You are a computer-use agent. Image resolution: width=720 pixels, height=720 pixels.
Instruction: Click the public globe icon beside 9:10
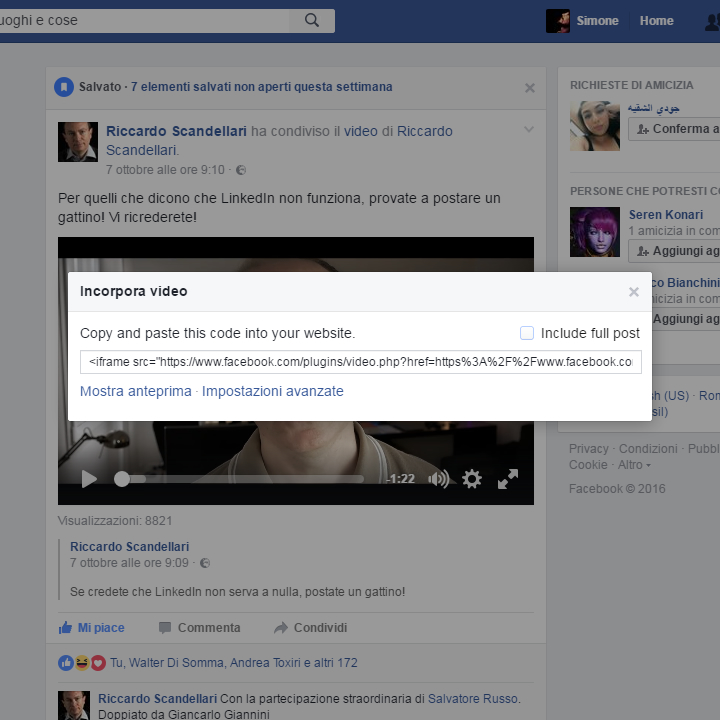pyautogui.click(x=241, y=170)
